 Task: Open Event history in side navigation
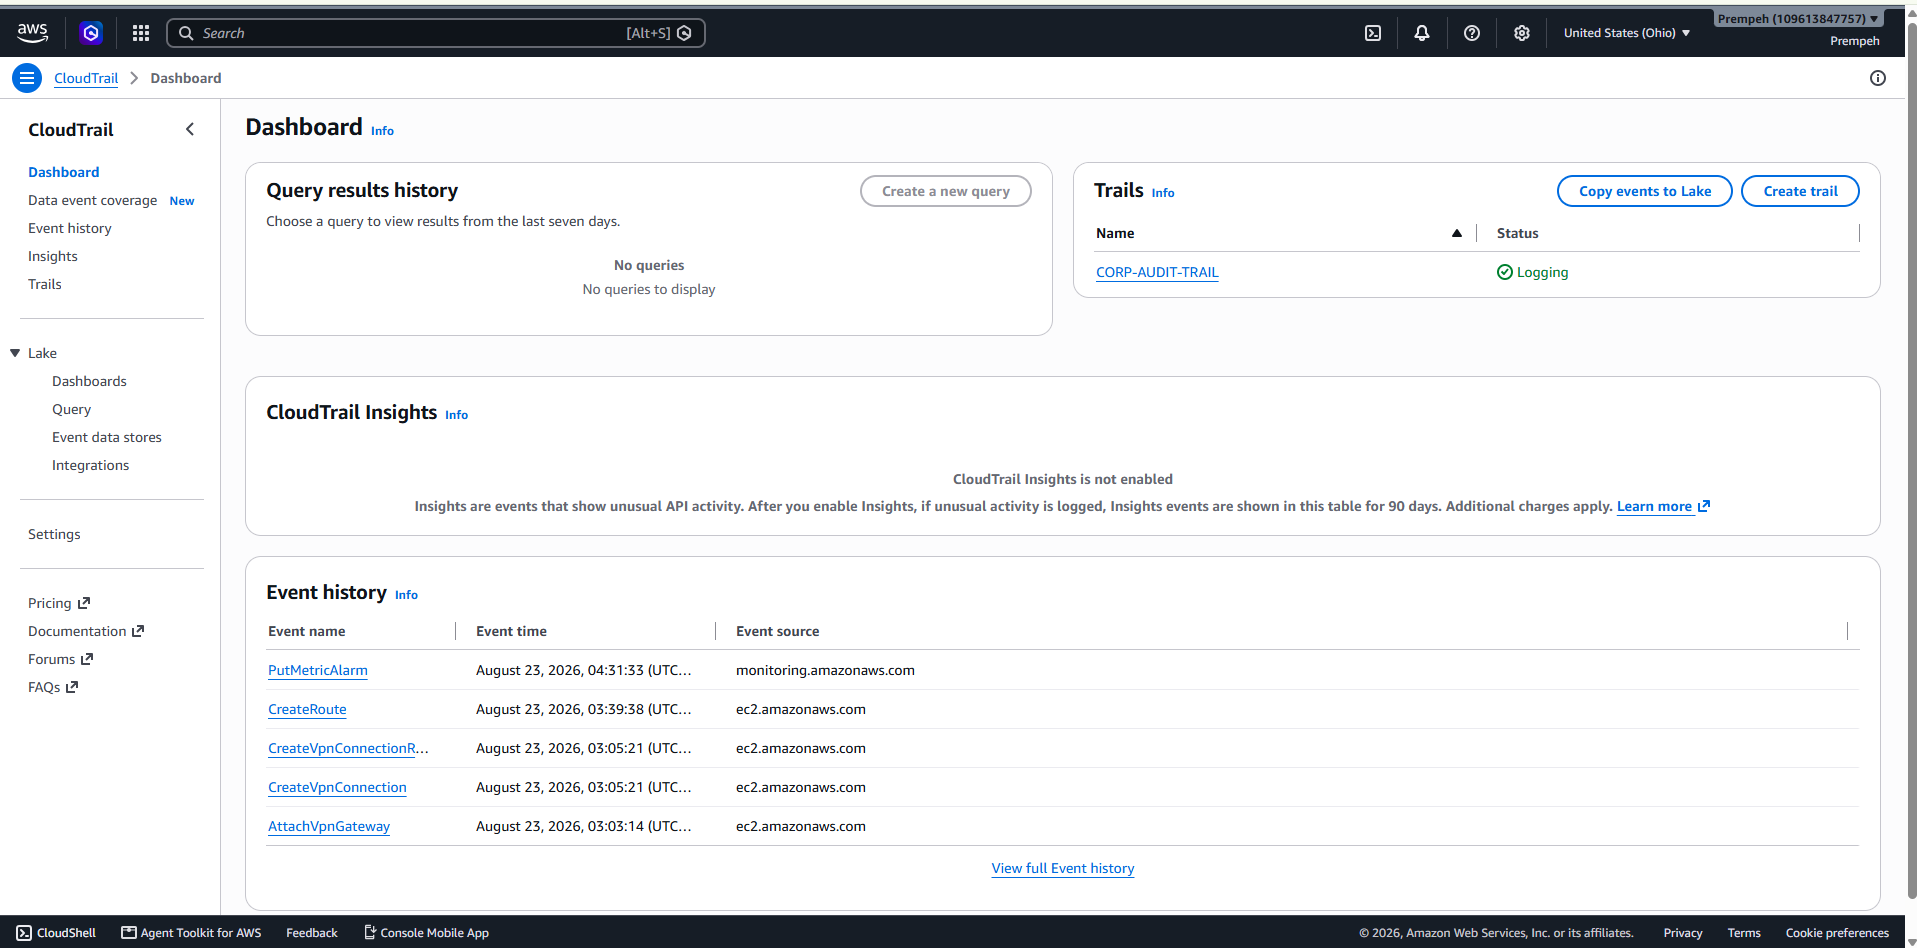(70, 228)
